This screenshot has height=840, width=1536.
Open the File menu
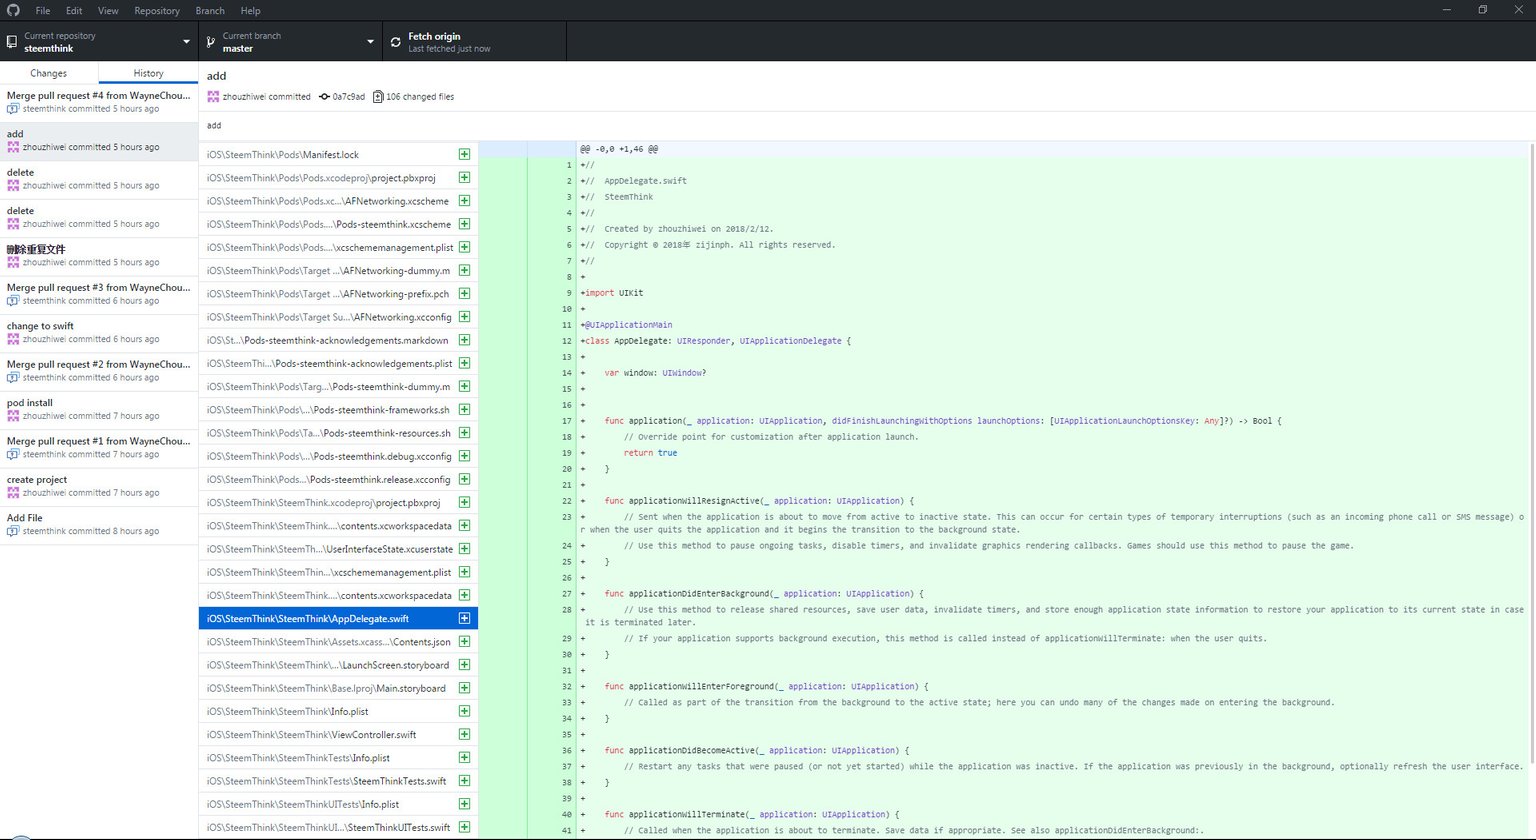pos(43,11)
